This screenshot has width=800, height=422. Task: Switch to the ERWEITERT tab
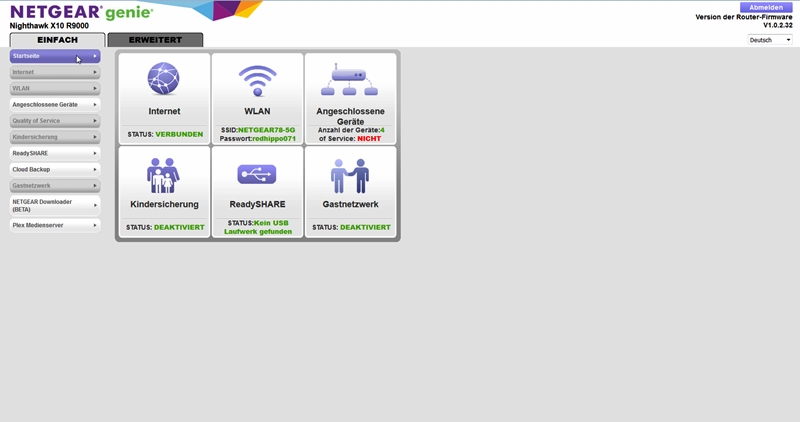tap(155, 40)
